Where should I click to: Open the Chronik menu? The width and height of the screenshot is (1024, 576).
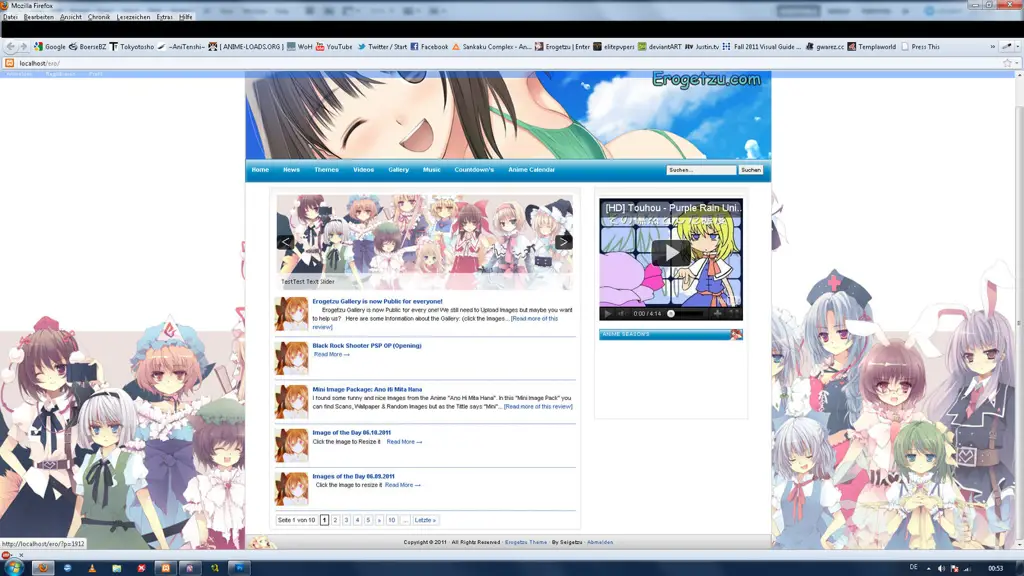click(99, 17)
